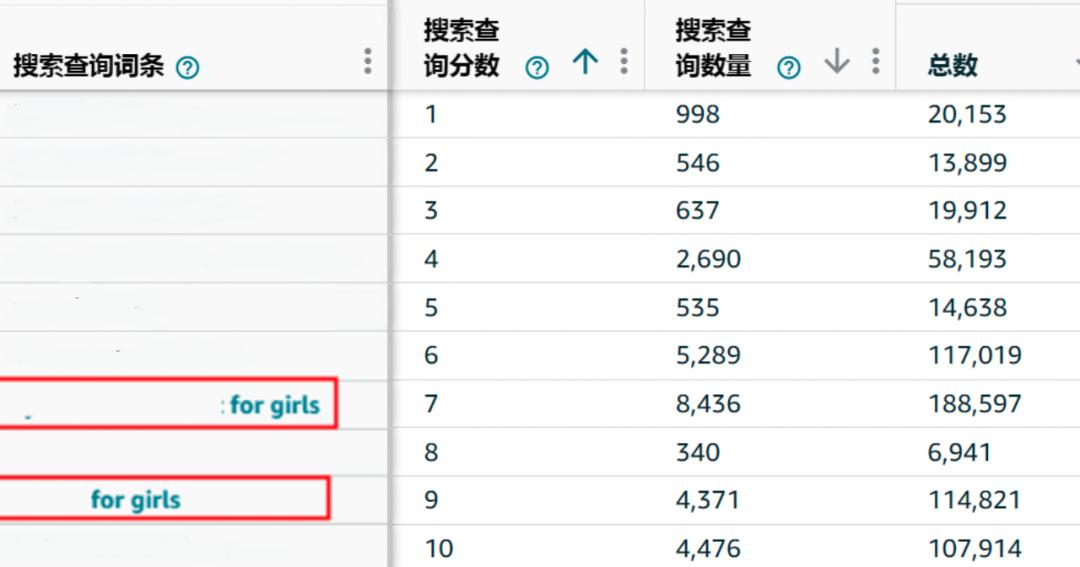Image resolution: width=1080 pixels, height=567 pixels.
Task: Click the 搜索查询分数 column header text
Action: [461, 48]
